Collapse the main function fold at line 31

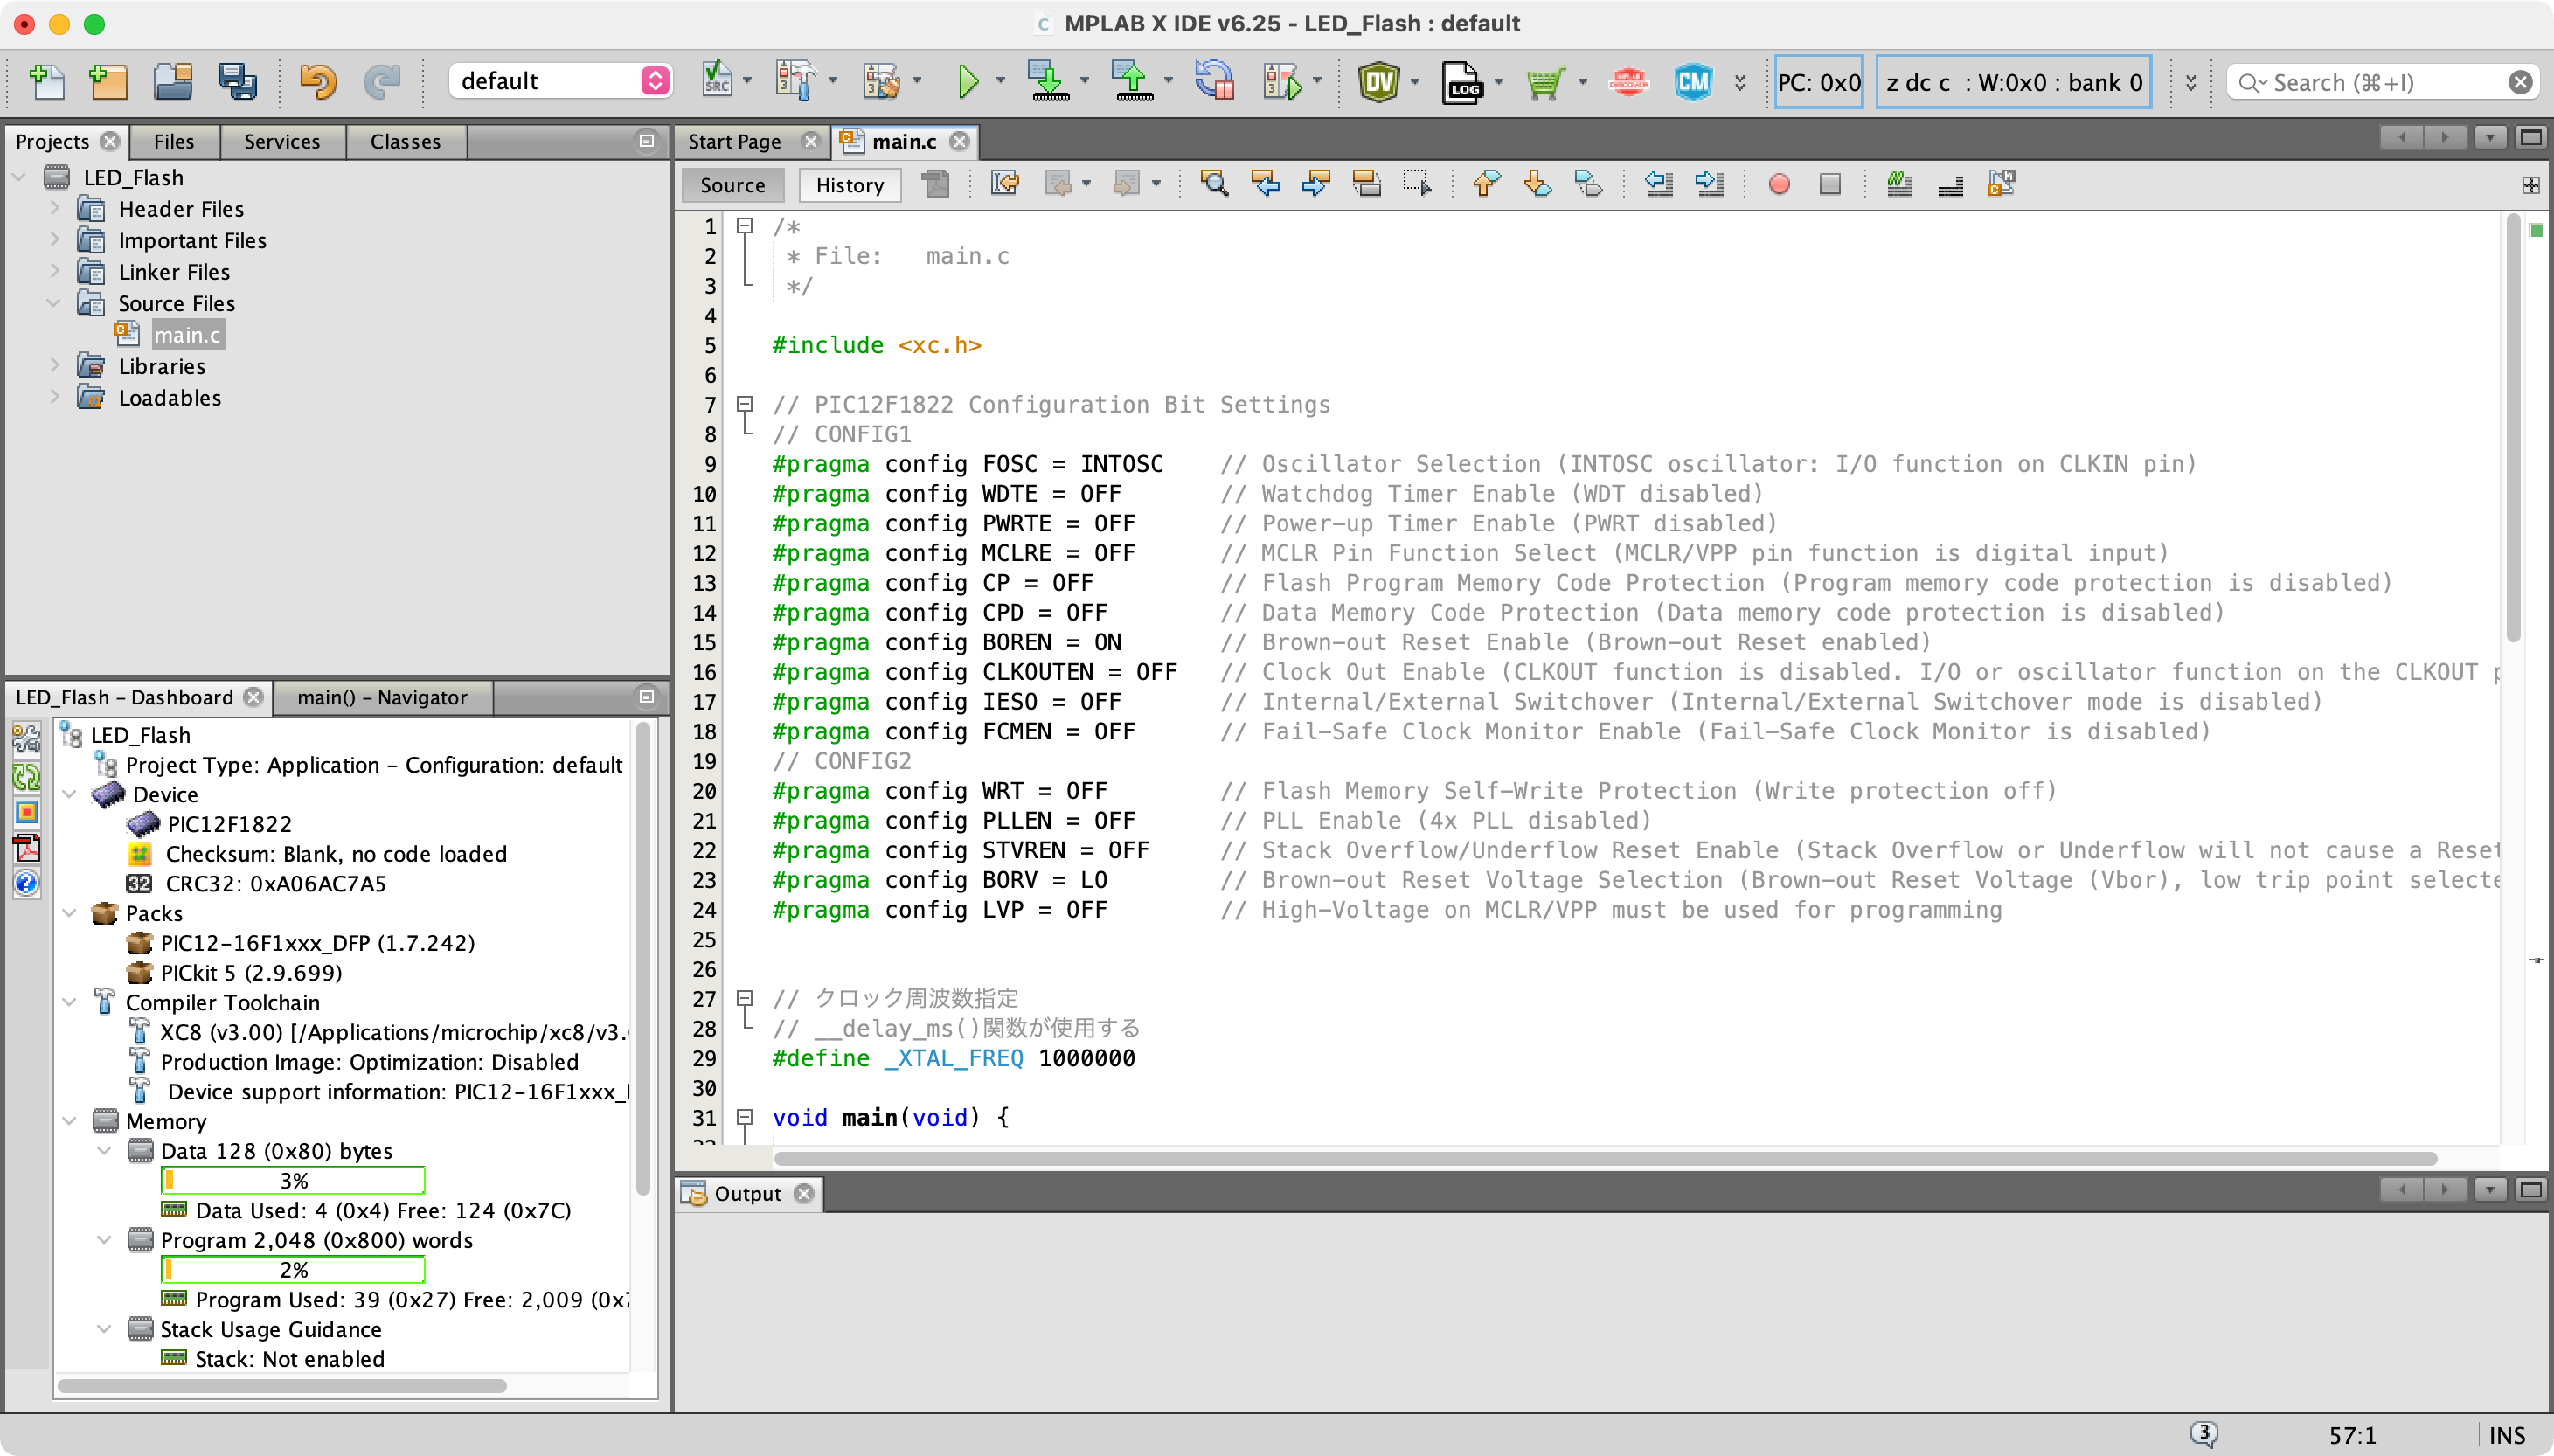[744, 1117]
